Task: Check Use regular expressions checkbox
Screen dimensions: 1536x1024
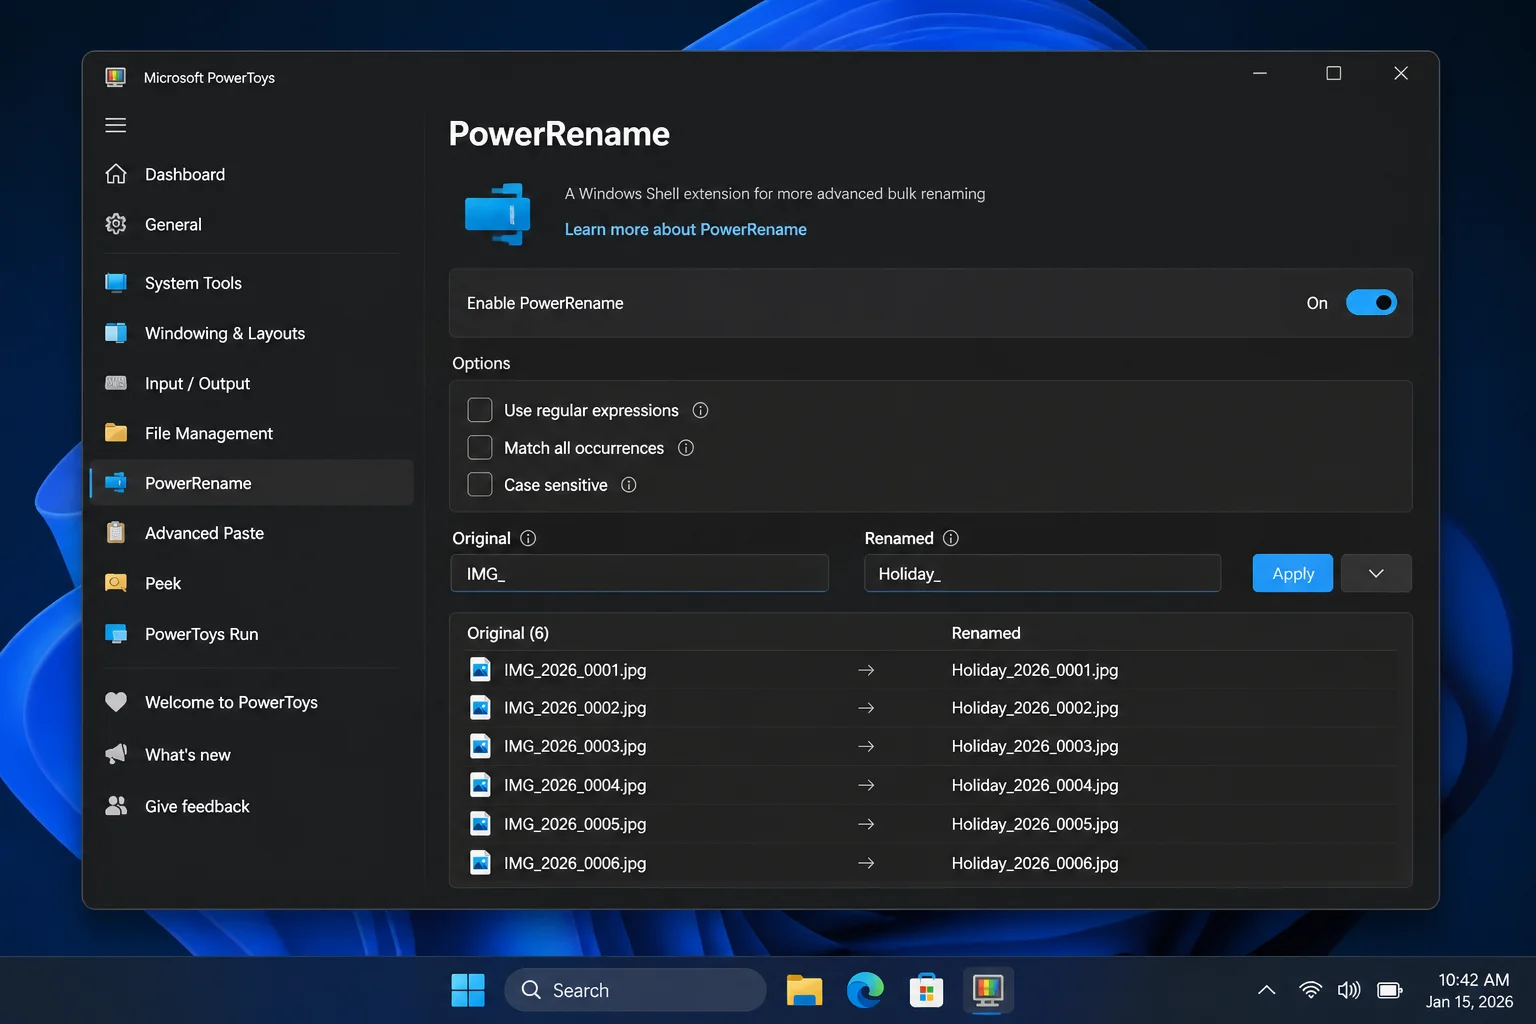Action: click(480, 410)
